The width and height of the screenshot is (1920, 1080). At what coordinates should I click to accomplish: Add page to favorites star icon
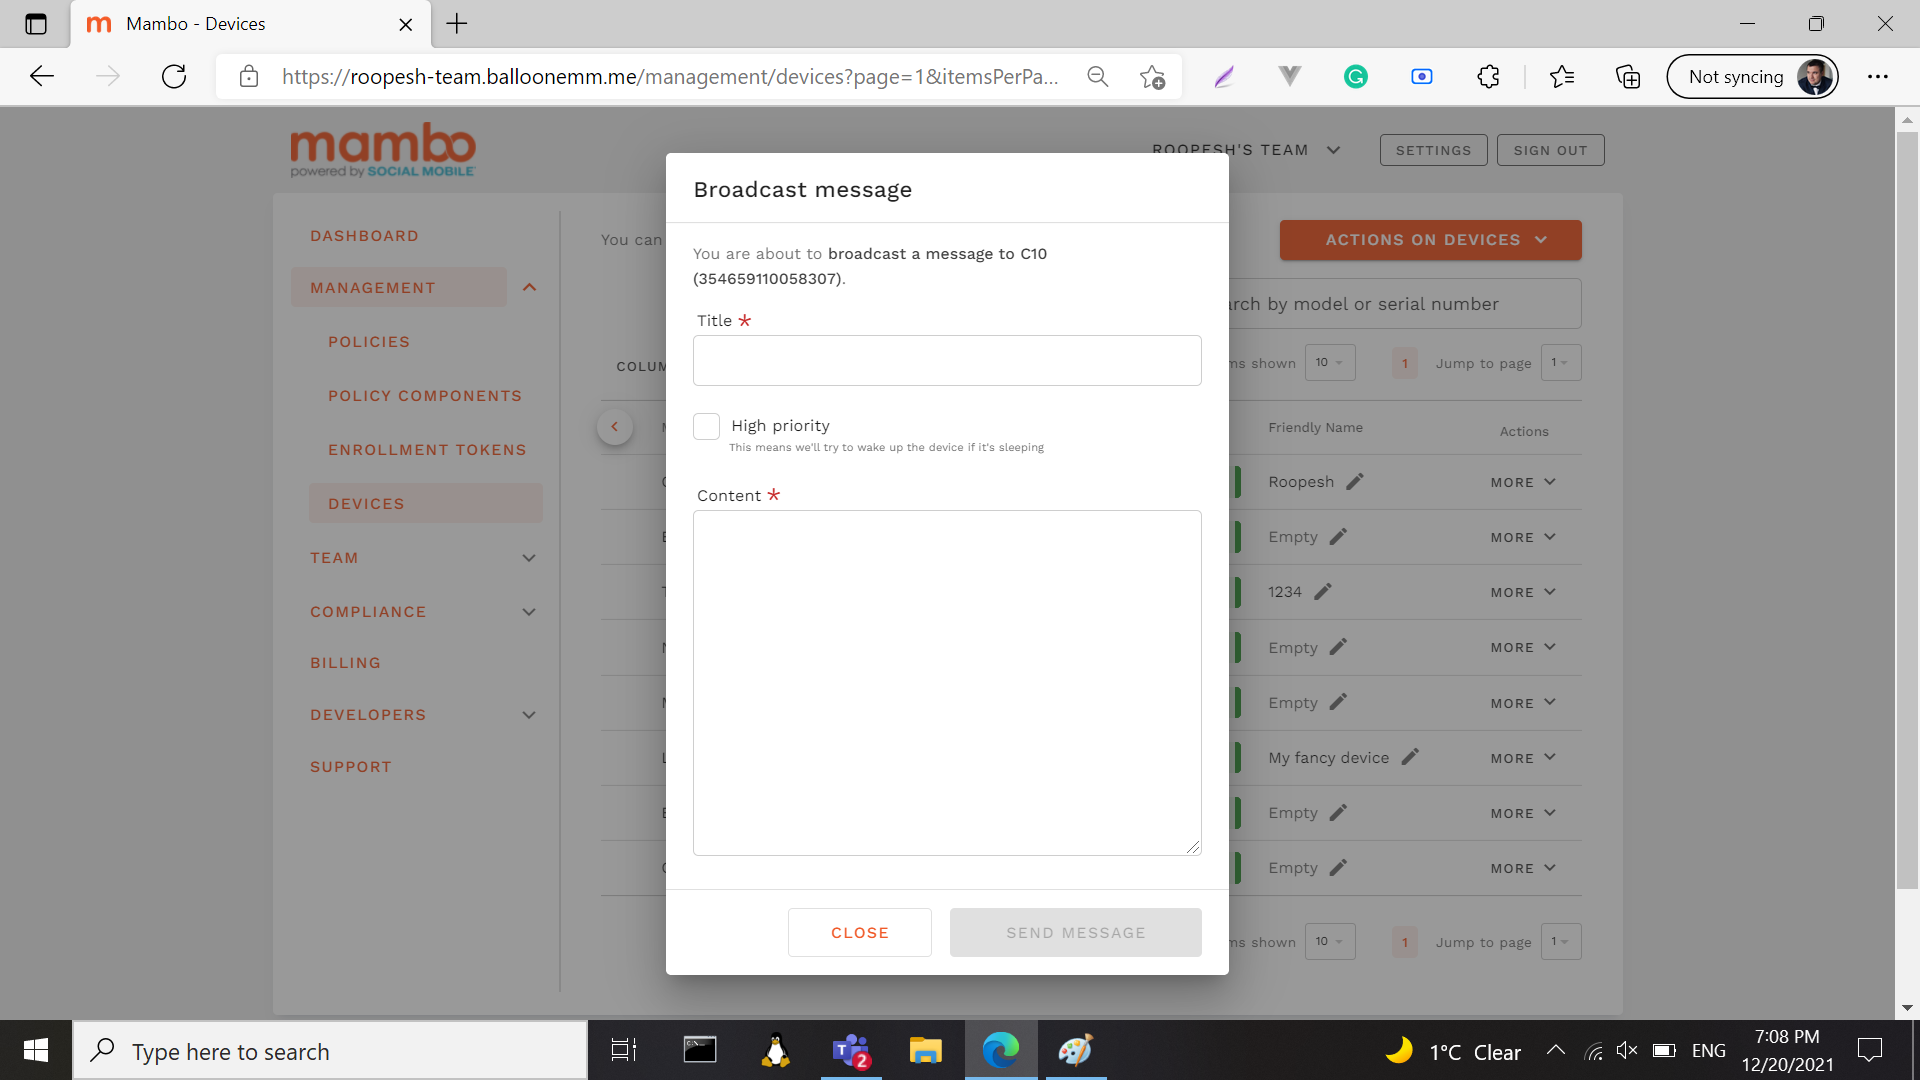(x=1152, y=77)
